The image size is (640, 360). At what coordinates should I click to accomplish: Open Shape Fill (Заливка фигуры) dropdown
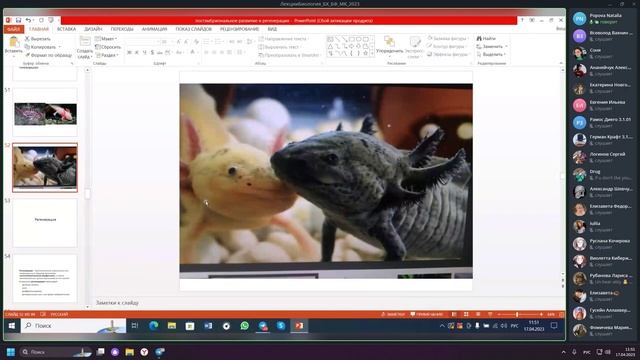449,38
